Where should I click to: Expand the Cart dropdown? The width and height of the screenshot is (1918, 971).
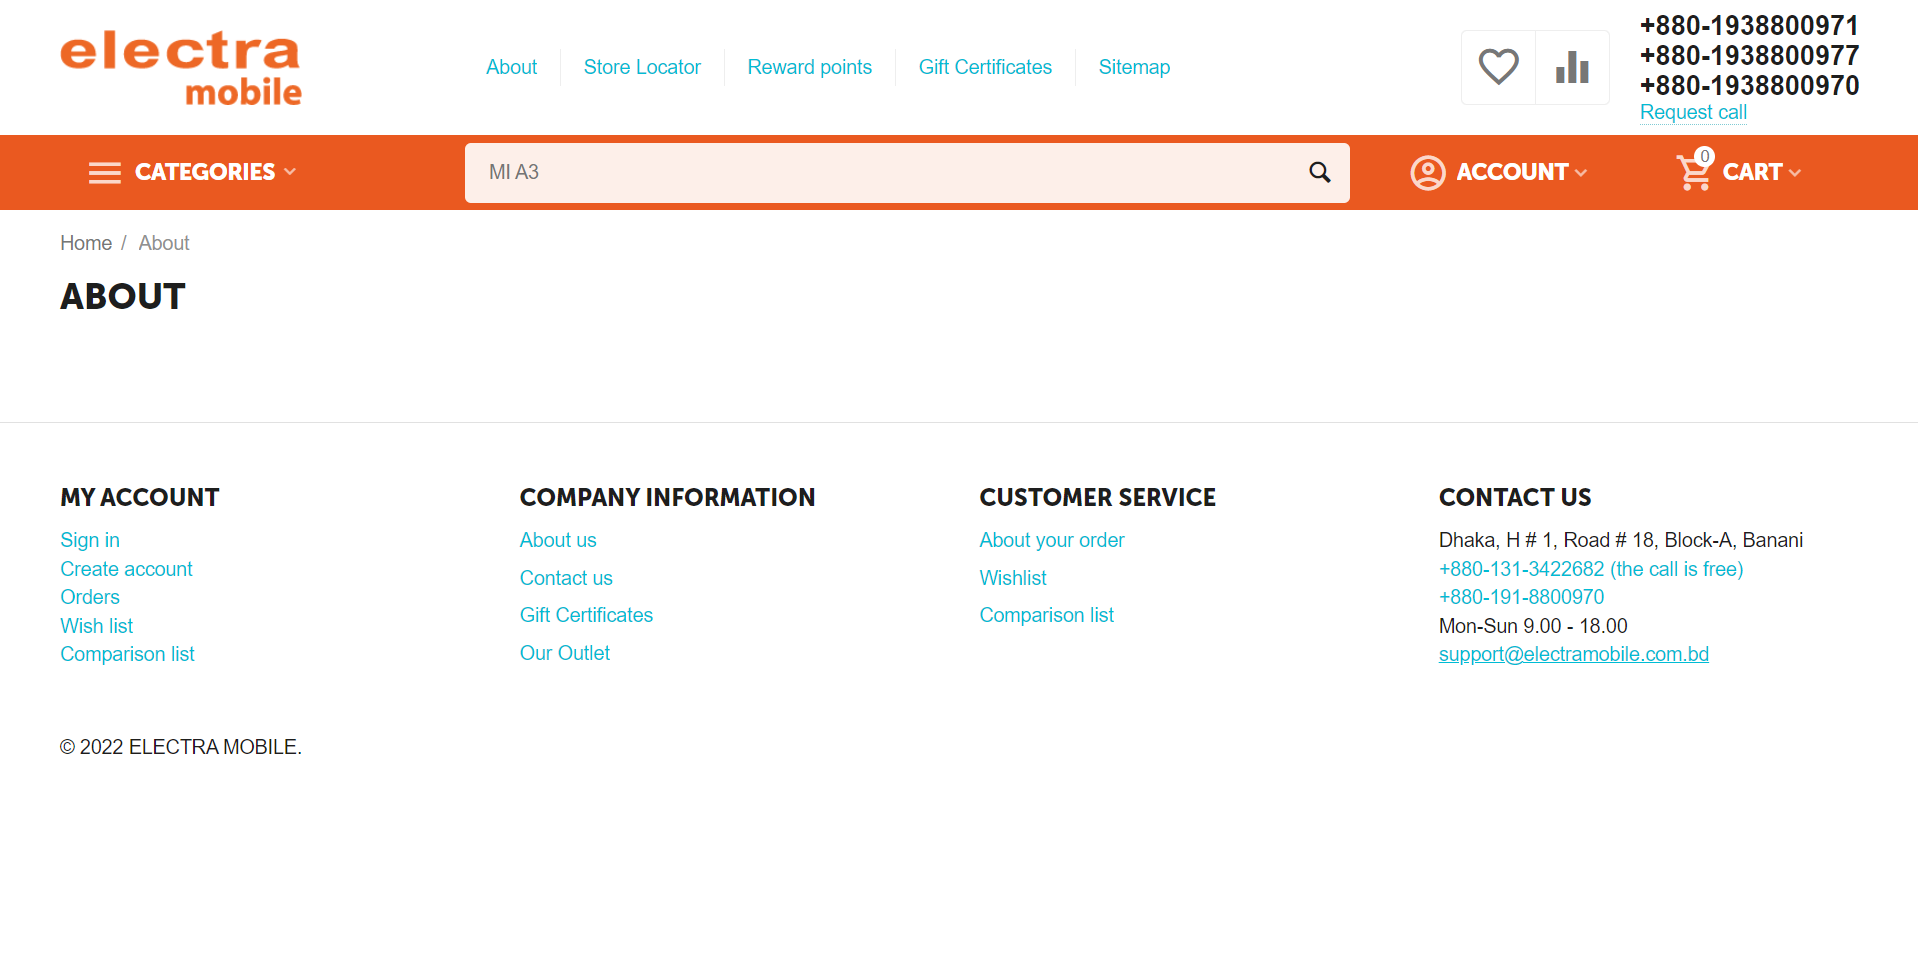pyautogui.click(x=1760, y=172)
